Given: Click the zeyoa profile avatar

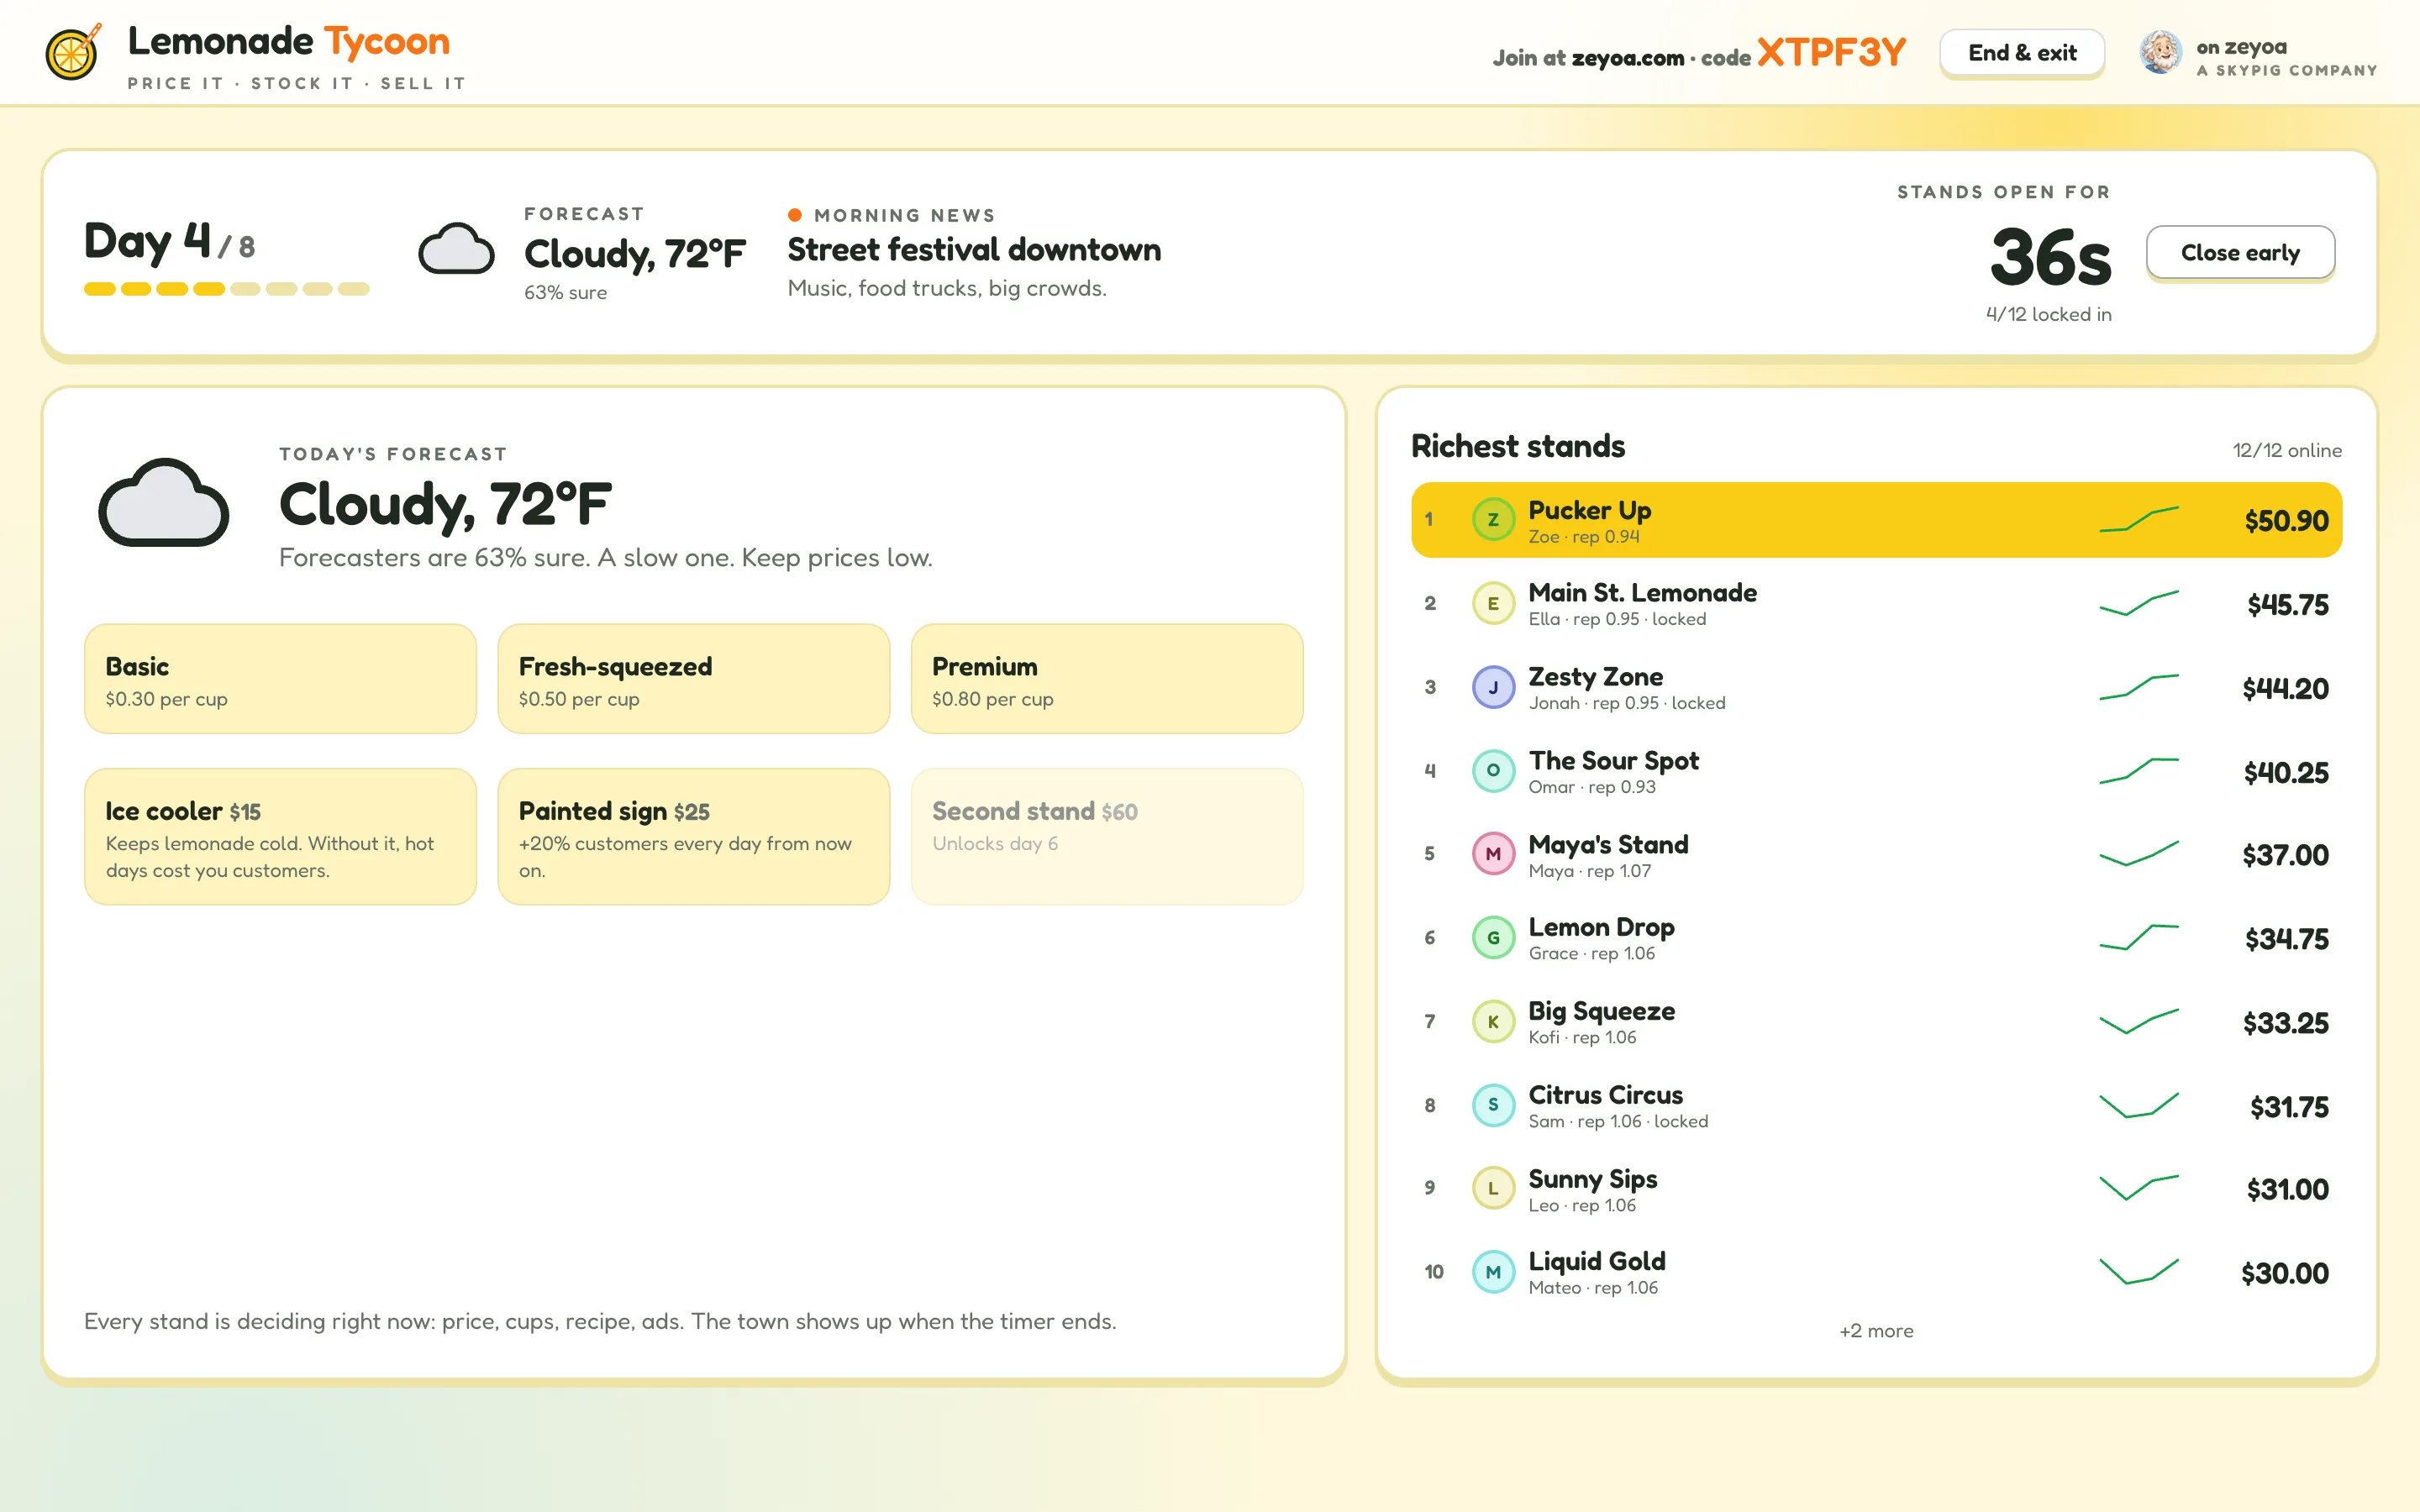Looking at the screenshot, I should pyautogui.click(x=2160, y=52).
